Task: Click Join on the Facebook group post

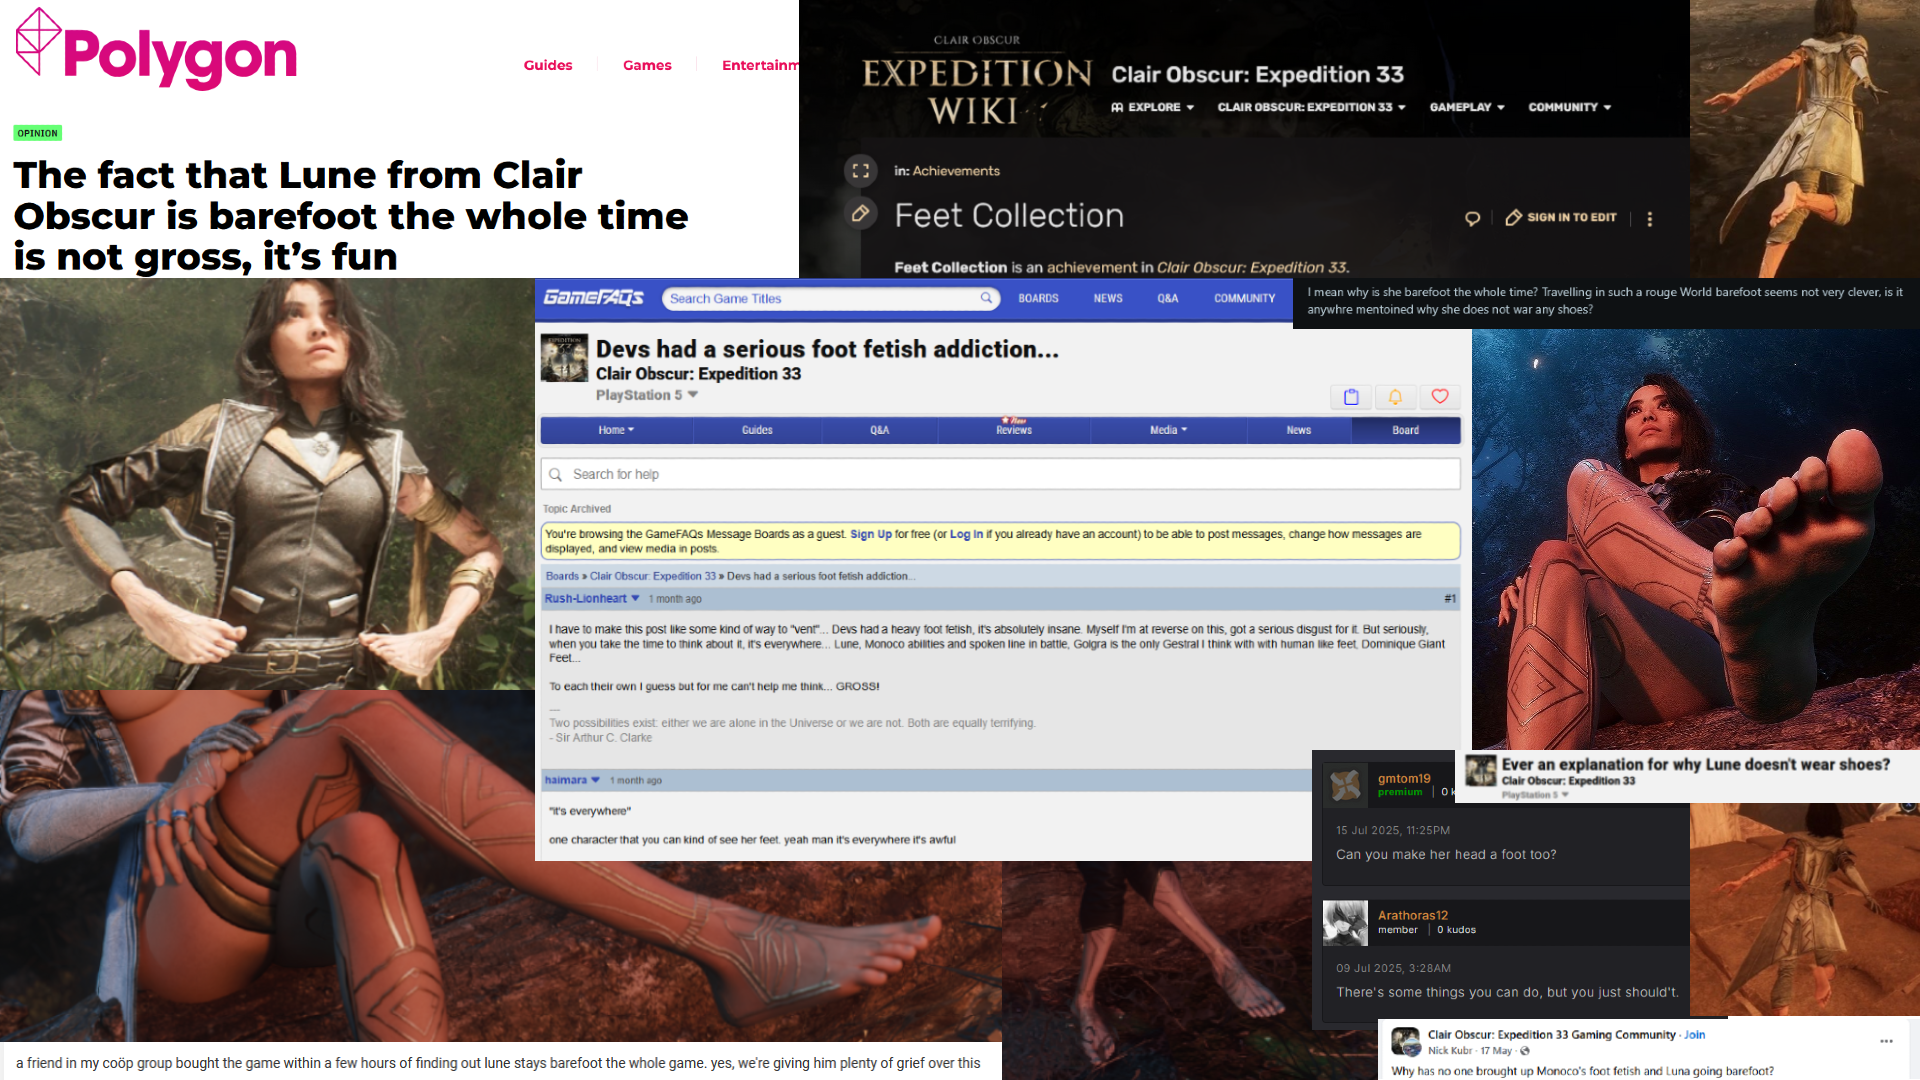Action: (1695, 1035)
